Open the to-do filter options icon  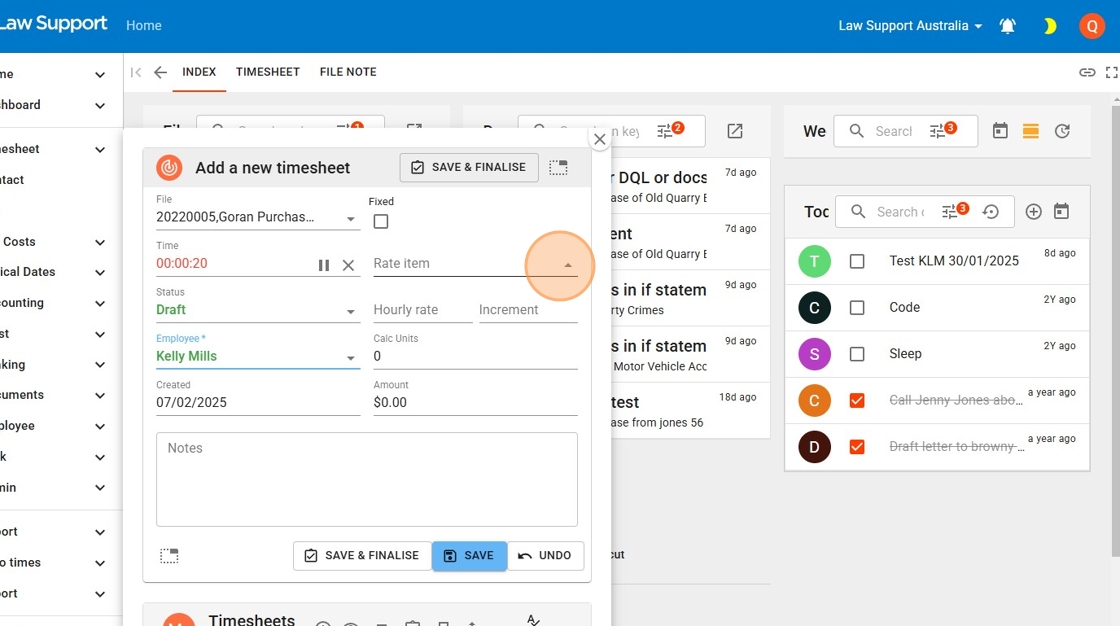951,212
